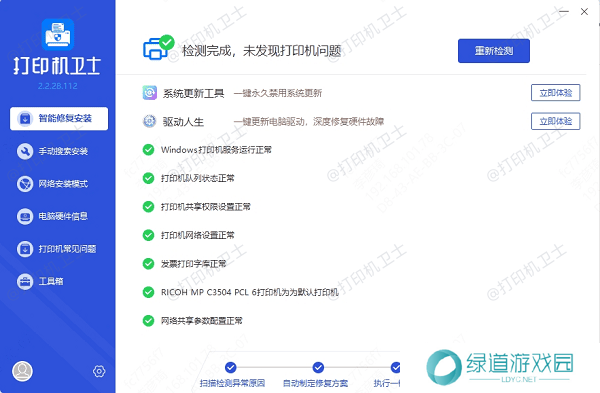Click the 驱动人生 title text

(x=183, y=122)
